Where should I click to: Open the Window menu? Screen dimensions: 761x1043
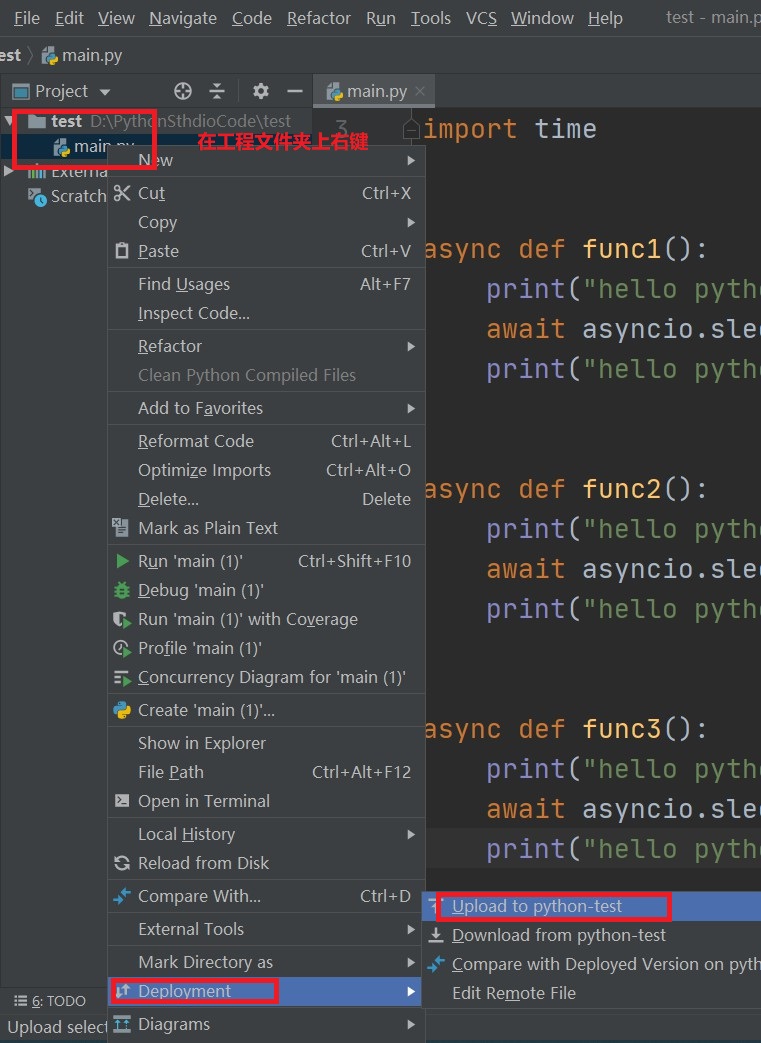[542, 18]
